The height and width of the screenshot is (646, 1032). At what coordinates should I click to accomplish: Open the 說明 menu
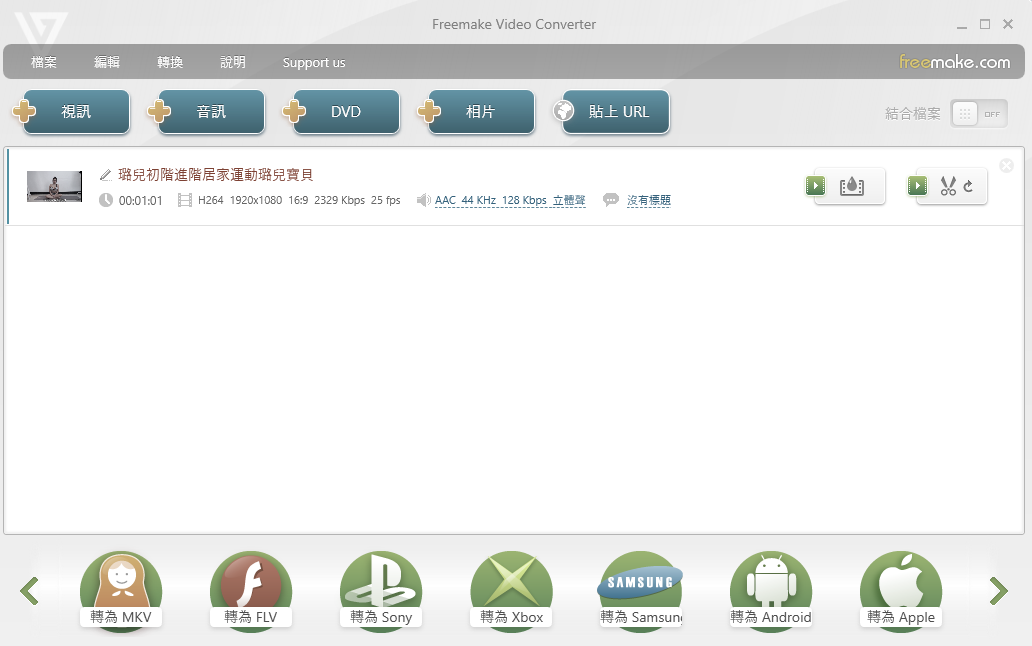(233, 62)
